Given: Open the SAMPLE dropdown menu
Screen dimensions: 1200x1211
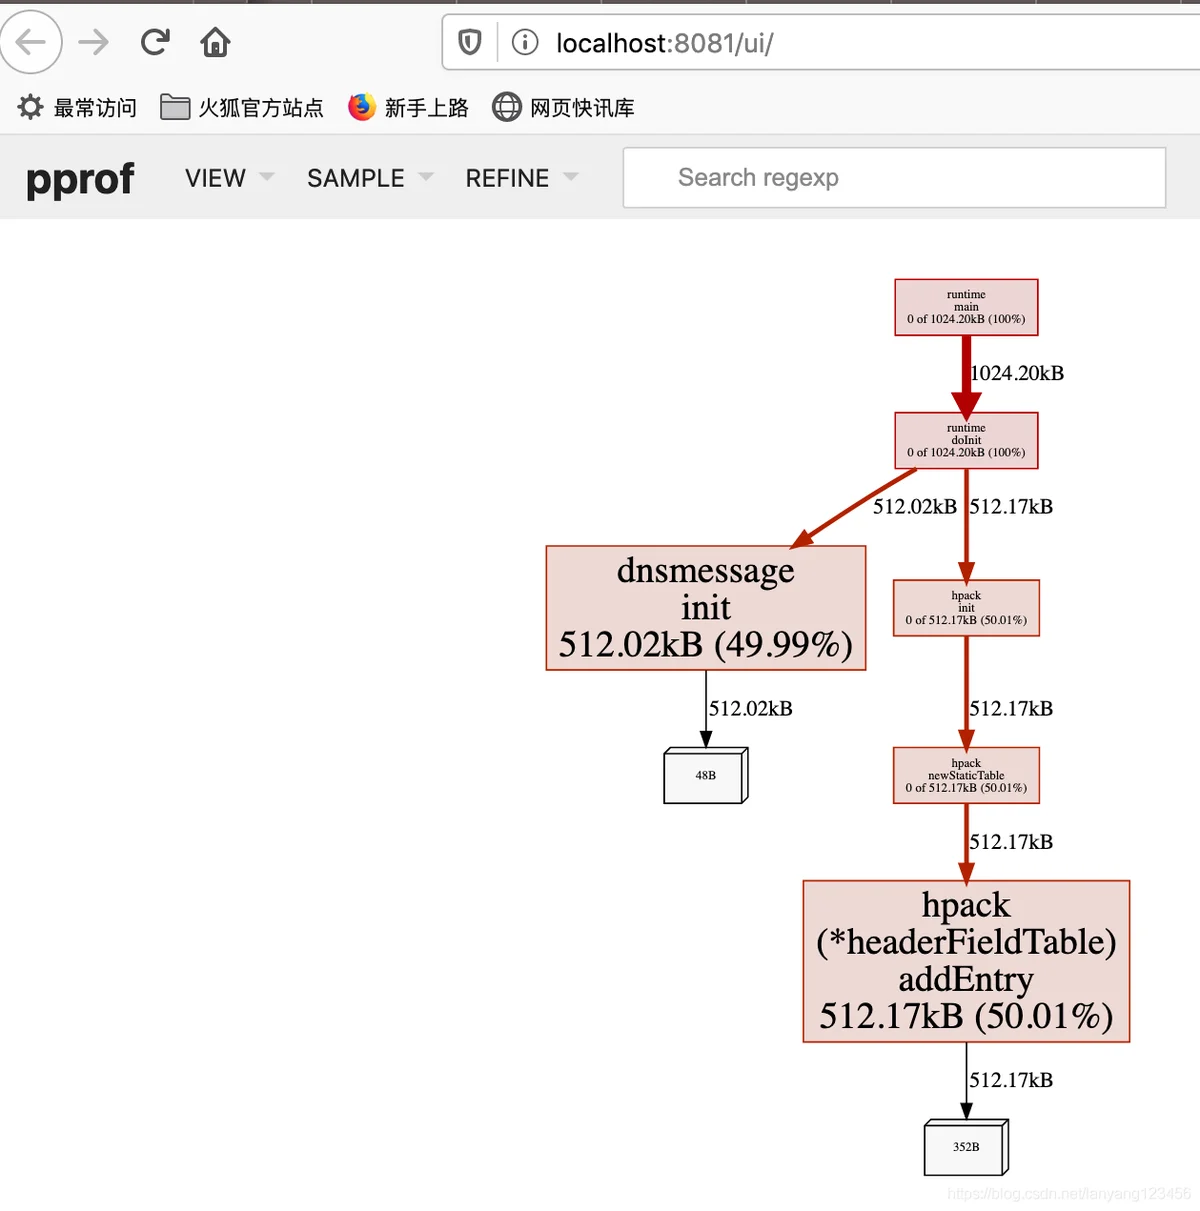Looking at the screenshot, I should pos(370,178).
